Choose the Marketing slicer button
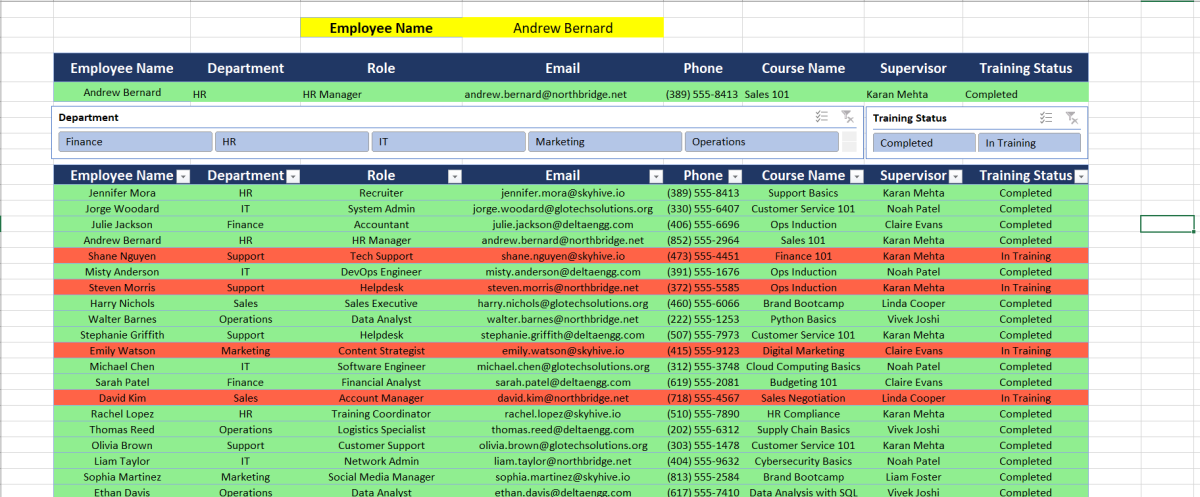This screenshot has height=497, width=1200. point(605,142)
